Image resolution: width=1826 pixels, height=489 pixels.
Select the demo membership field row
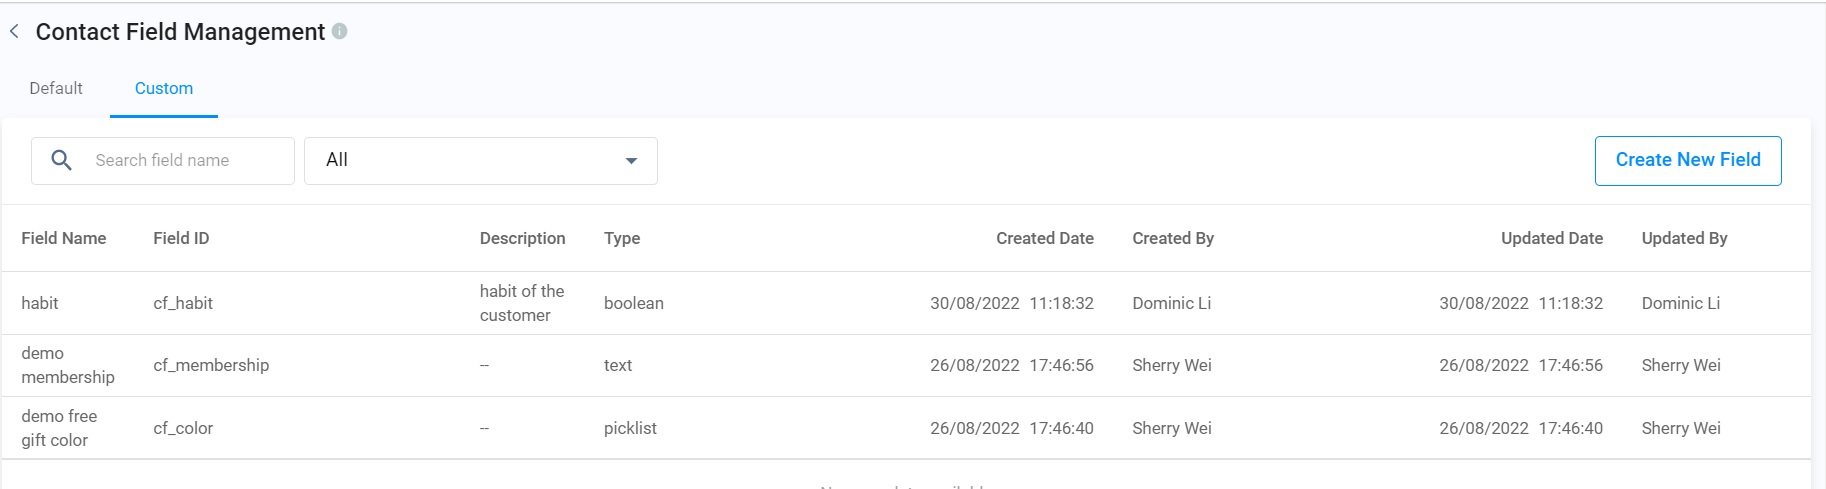point(68,365)
